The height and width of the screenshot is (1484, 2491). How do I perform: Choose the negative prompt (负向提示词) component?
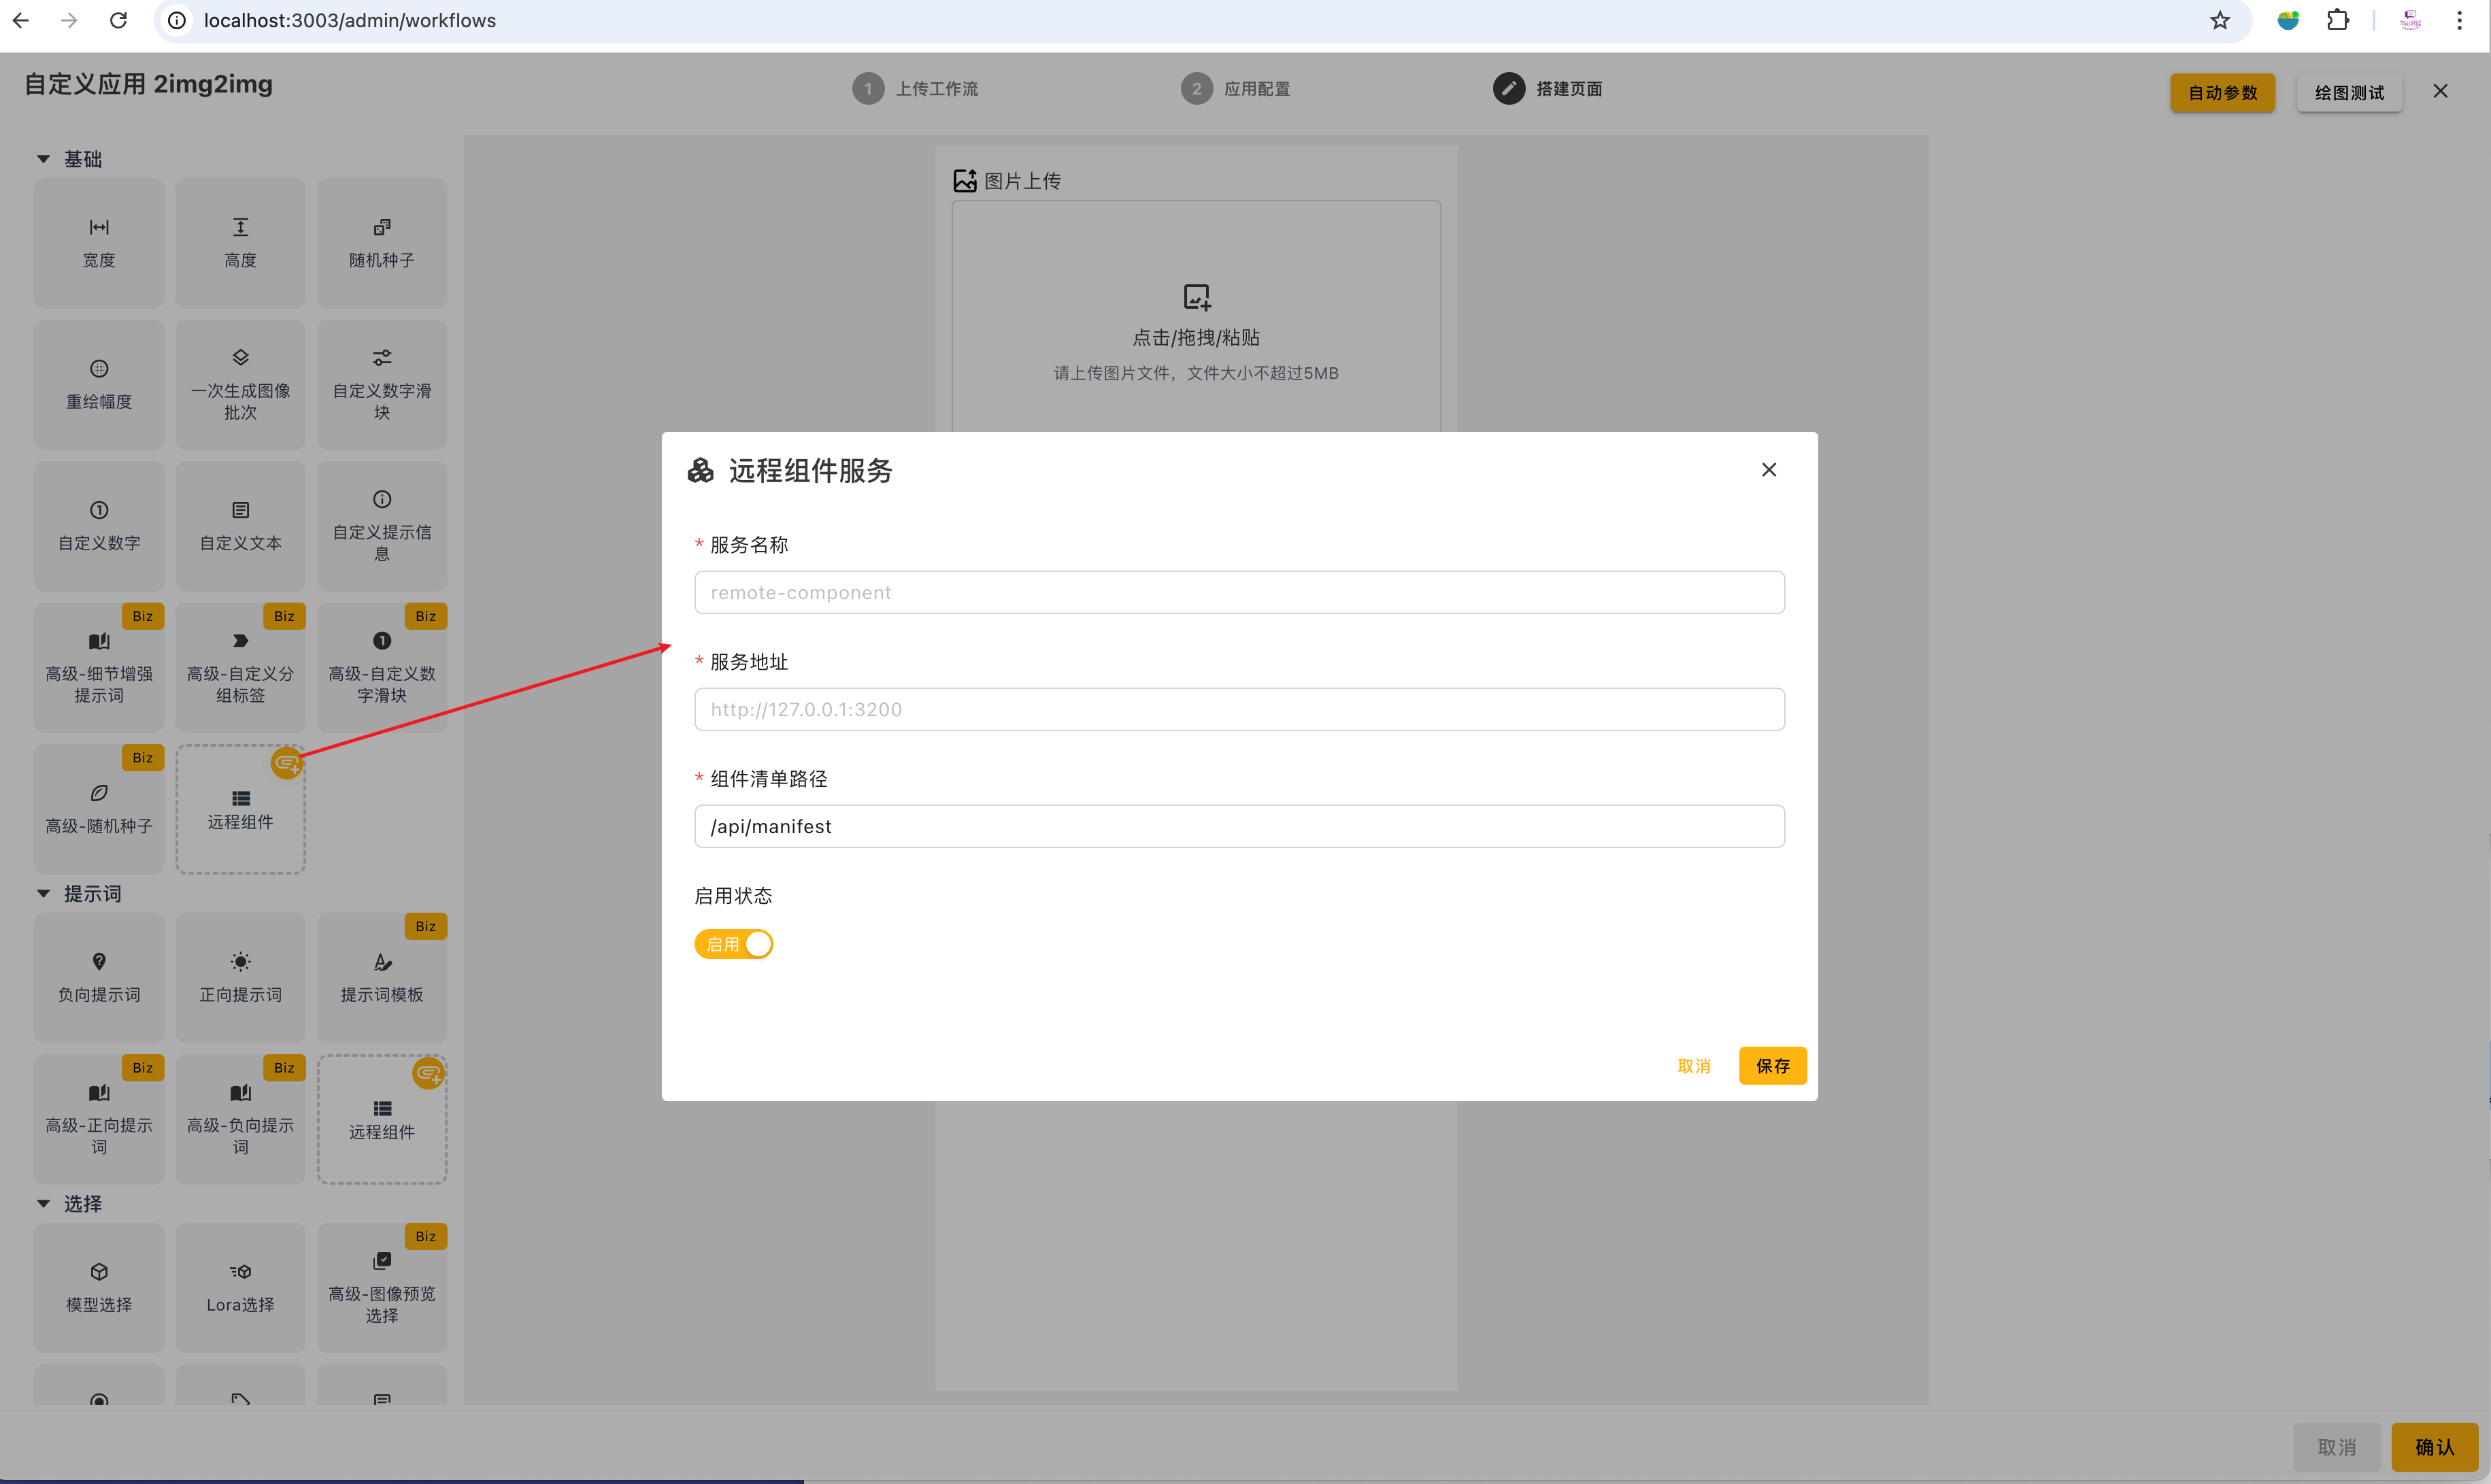pos(99,977)
